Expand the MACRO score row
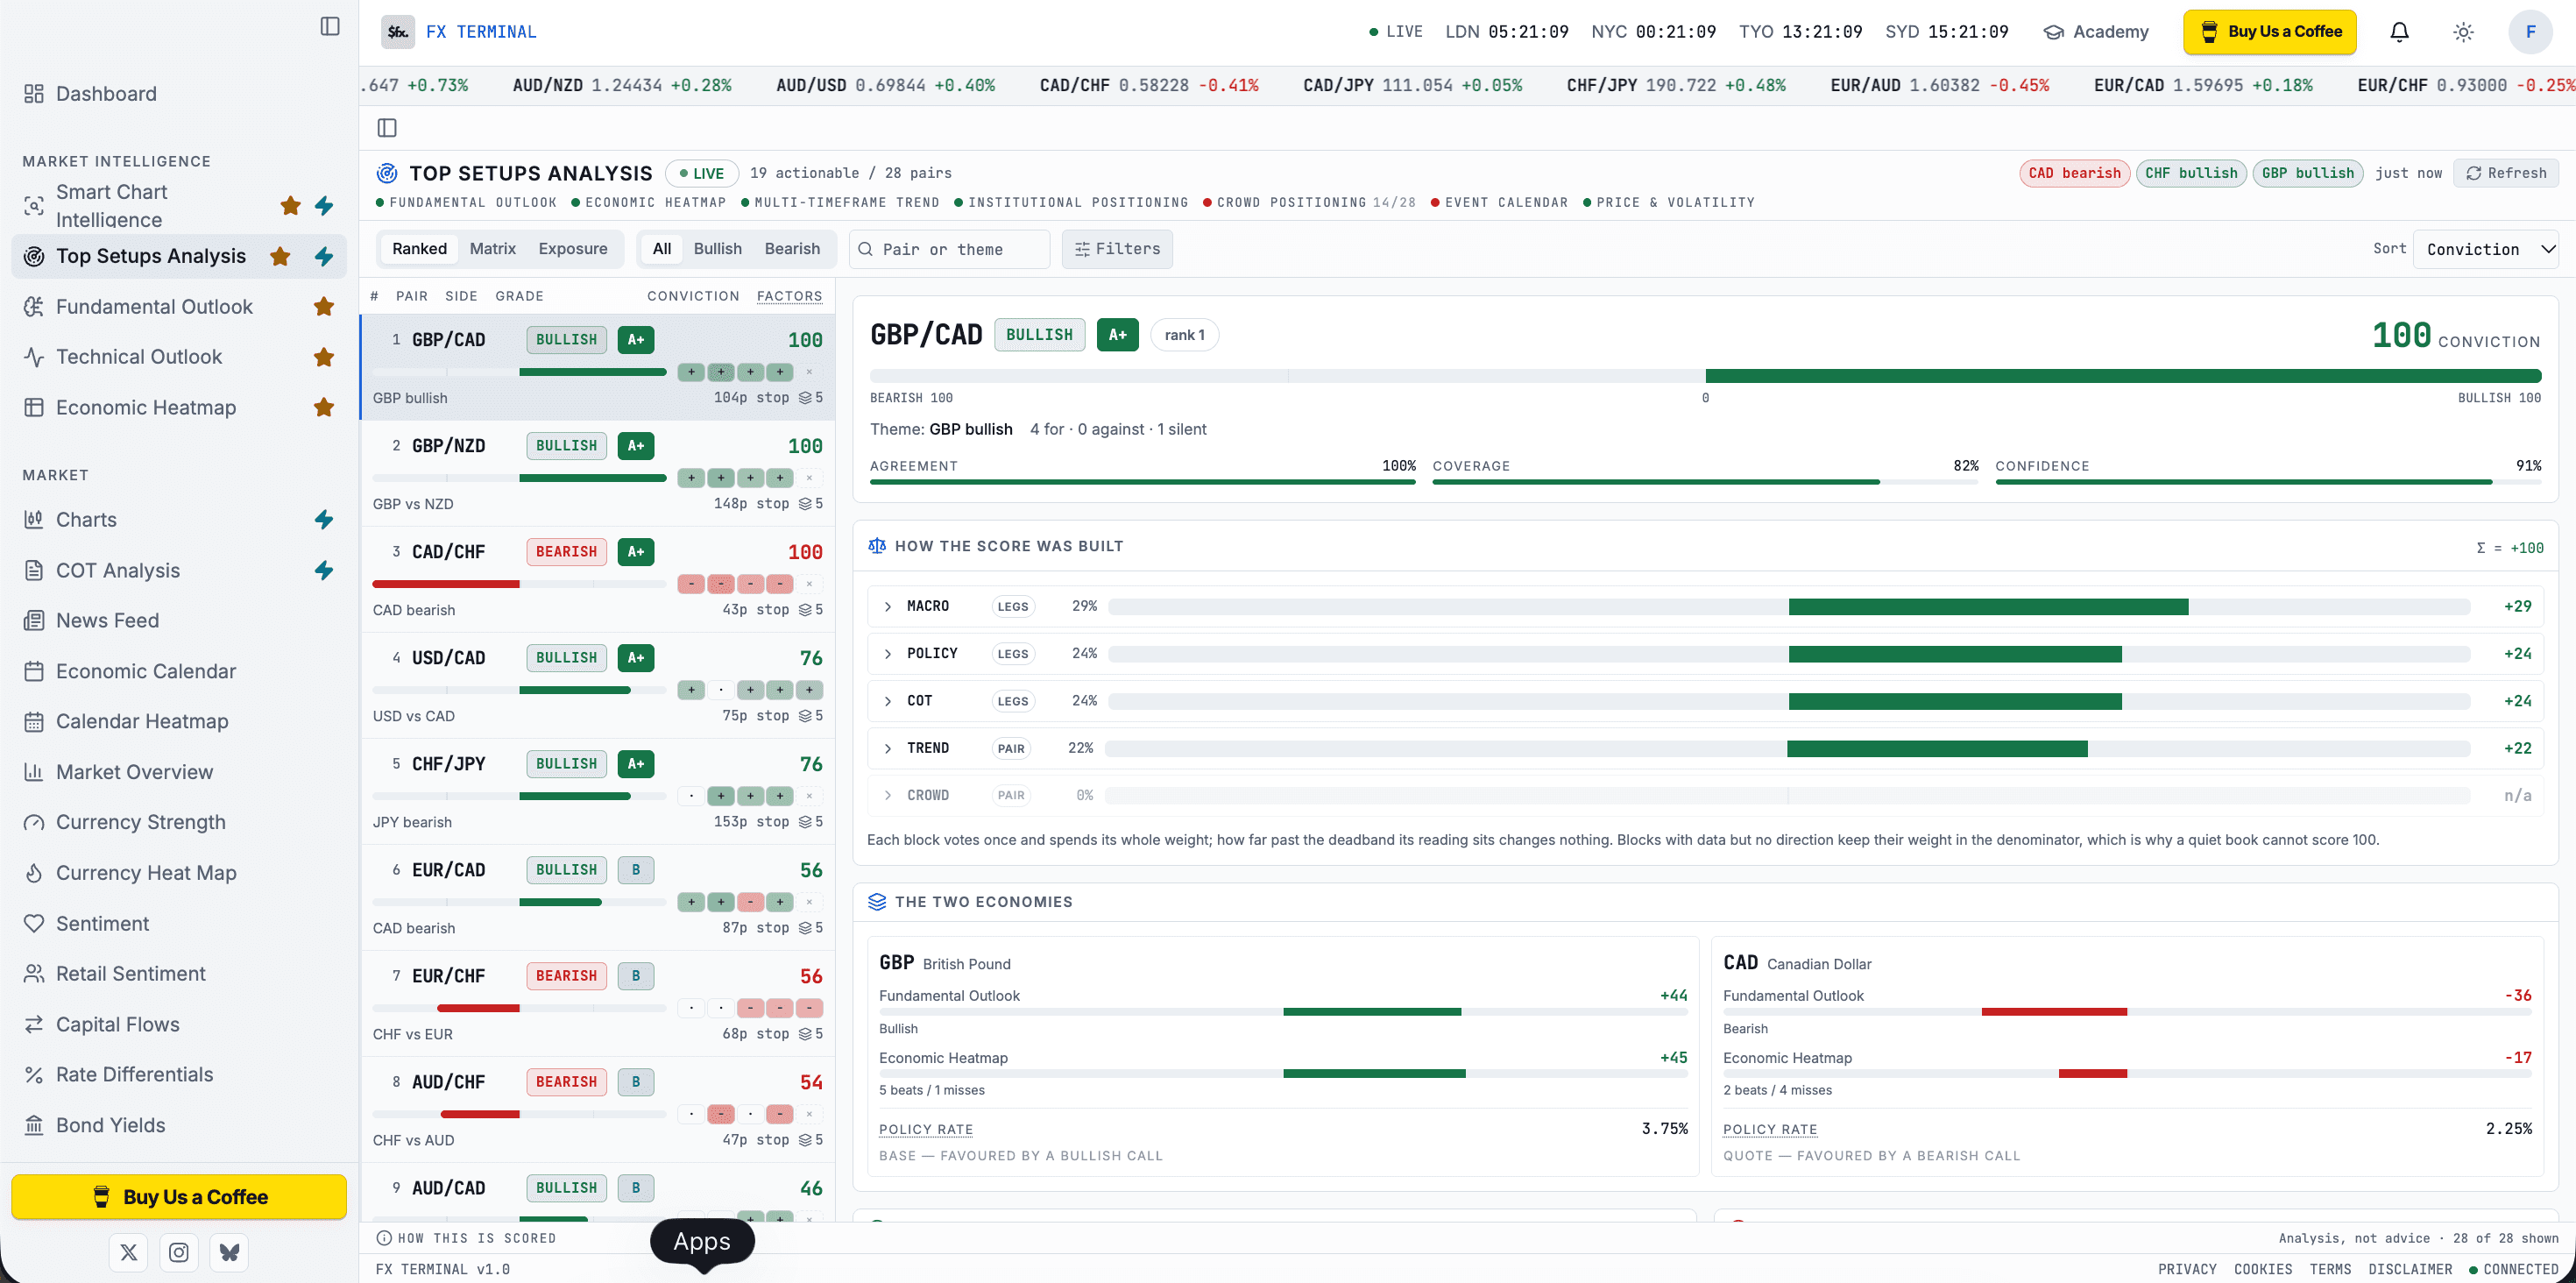 click(1705, 606)
